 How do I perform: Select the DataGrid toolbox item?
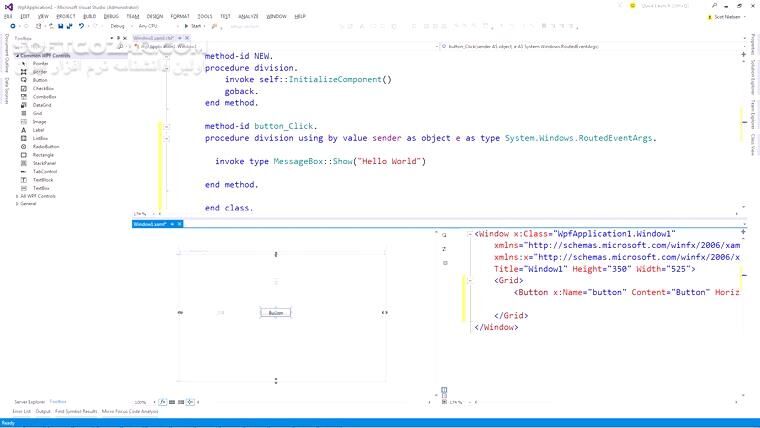[x=42, y=105]
